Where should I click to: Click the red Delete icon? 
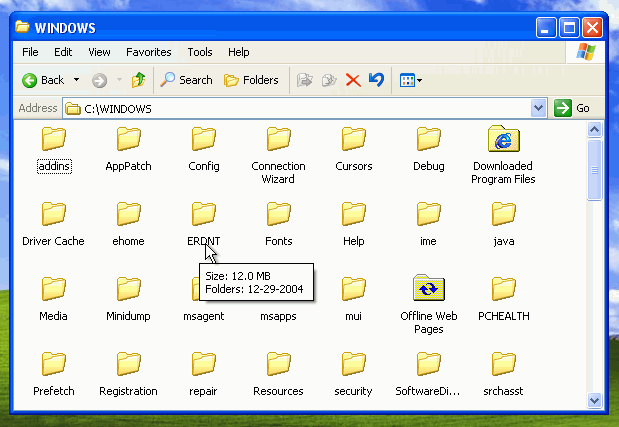353,80
